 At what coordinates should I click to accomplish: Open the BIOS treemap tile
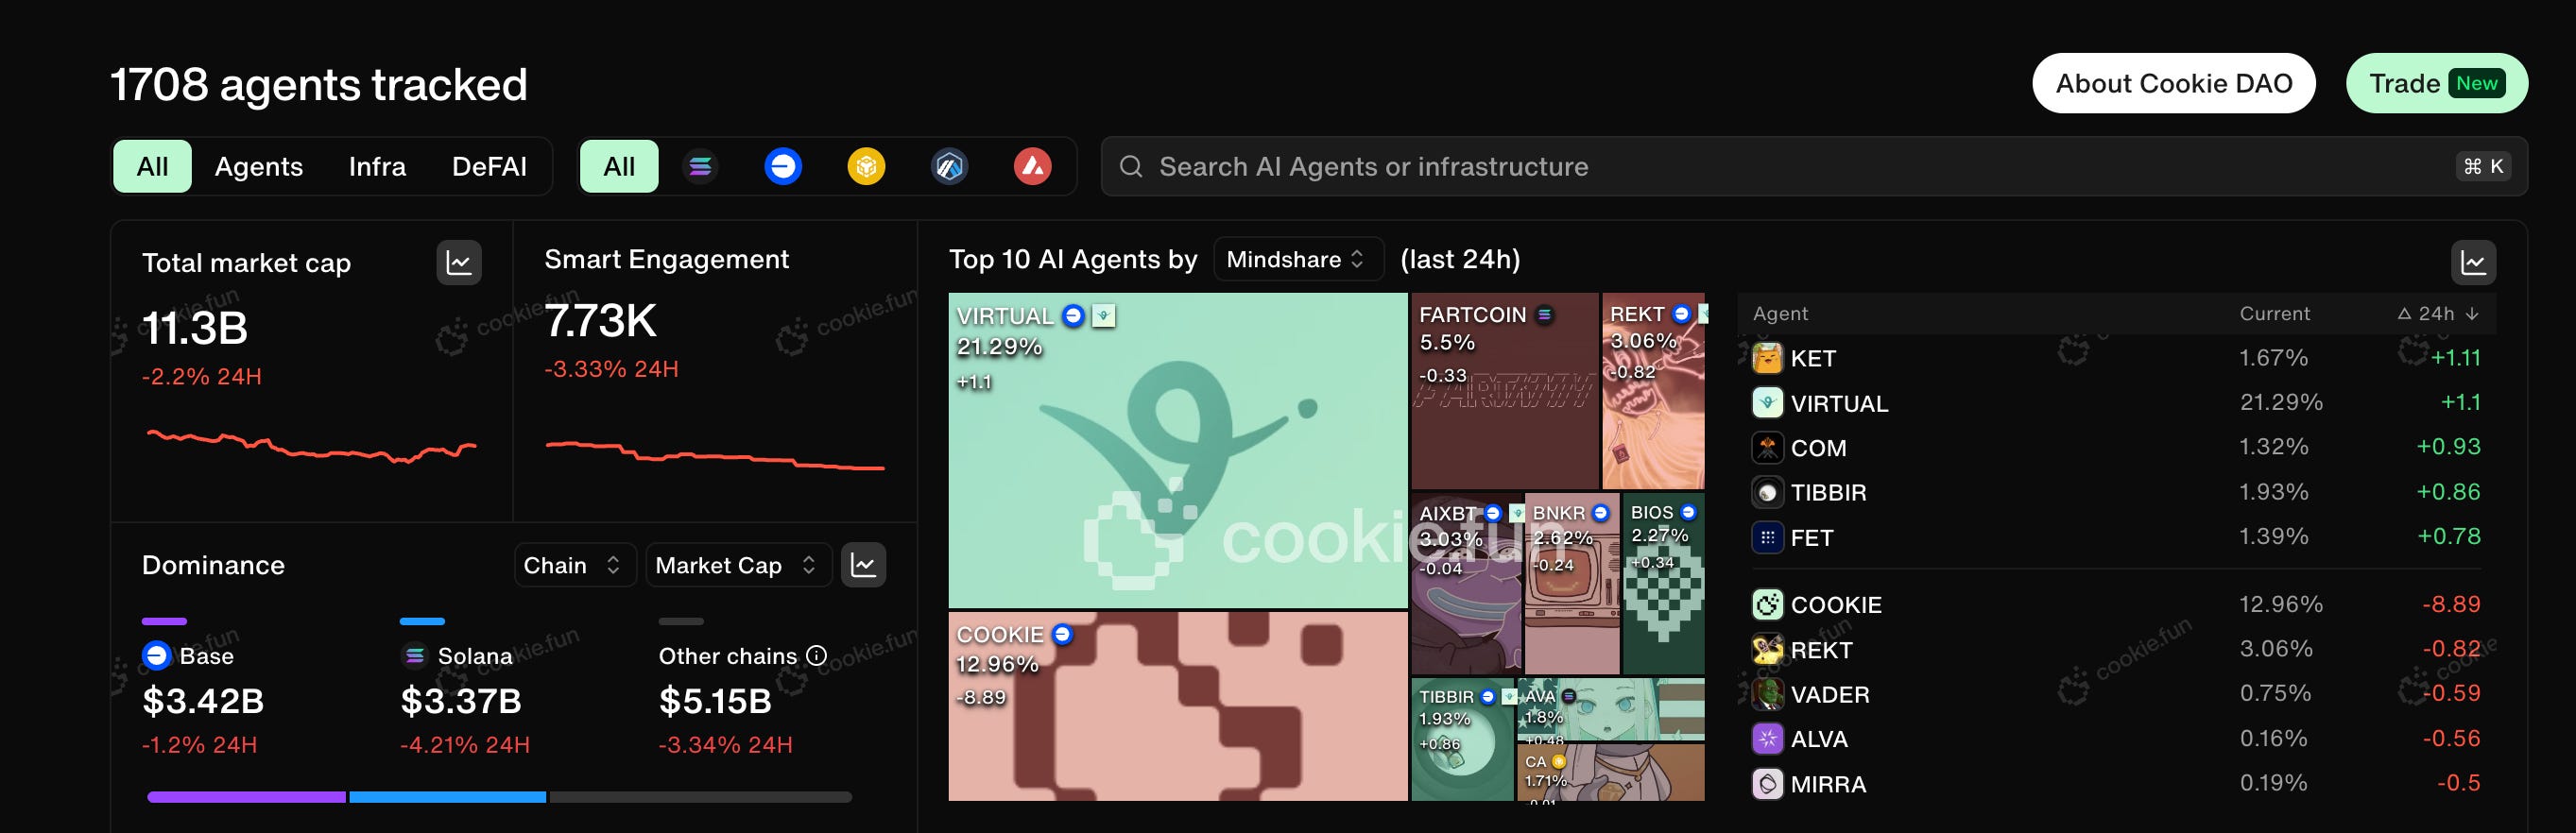1663,583
